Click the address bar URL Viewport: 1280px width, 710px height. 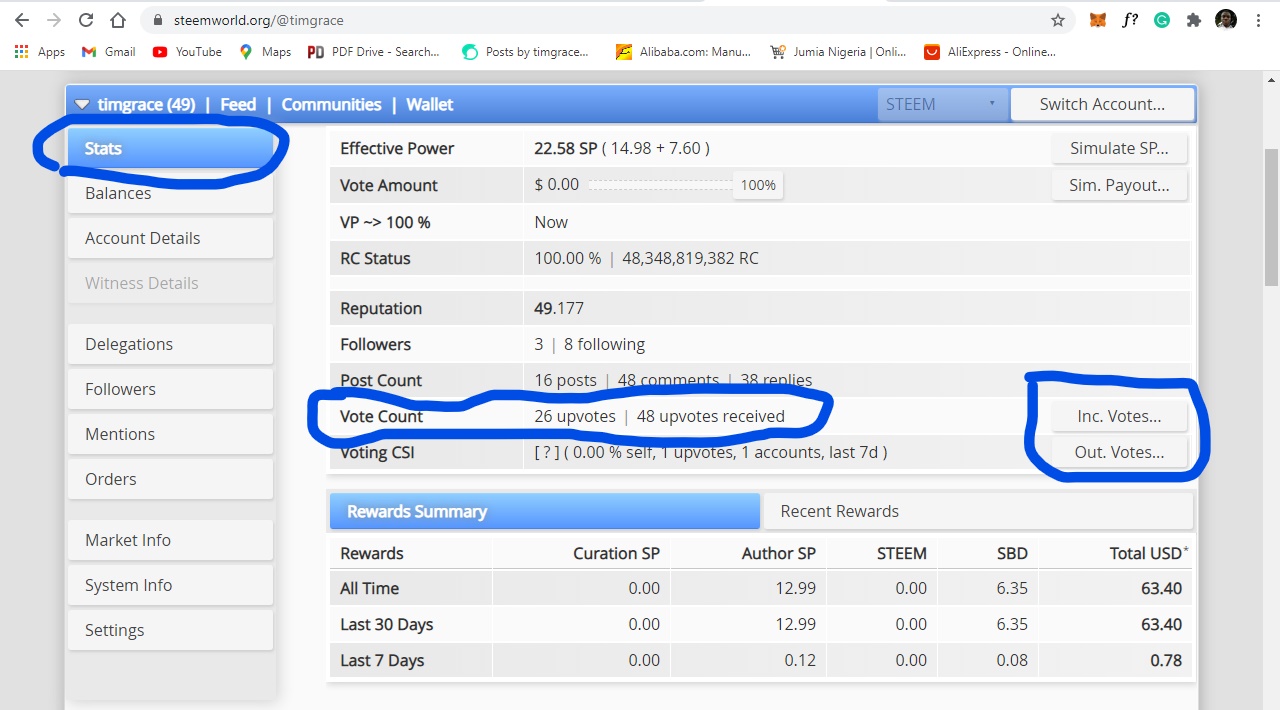(x=258, y=20)
